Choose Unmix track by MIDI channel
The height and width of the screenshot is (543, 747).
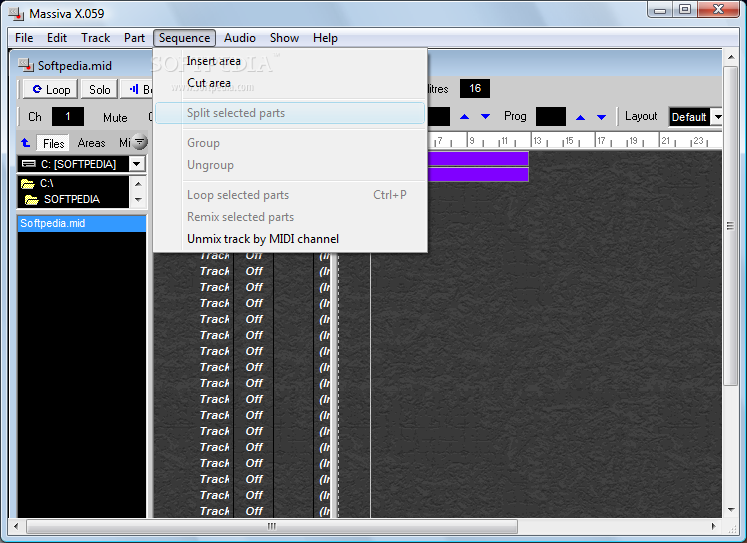click(x=290, y=239)
